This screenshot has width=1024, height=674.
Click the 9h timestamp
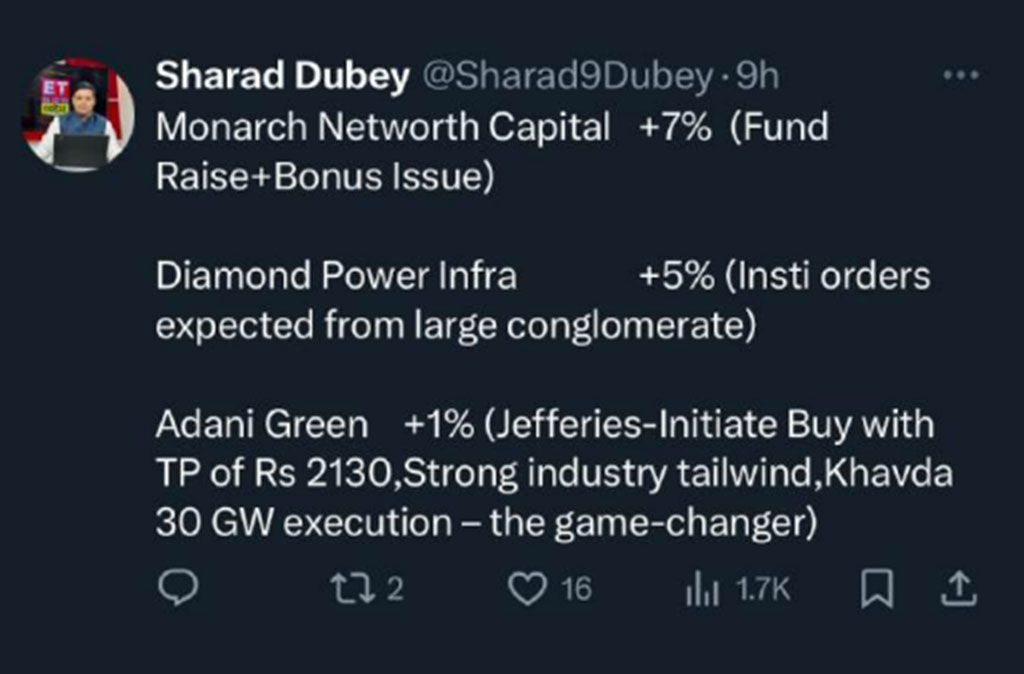(x=757, y=78)
